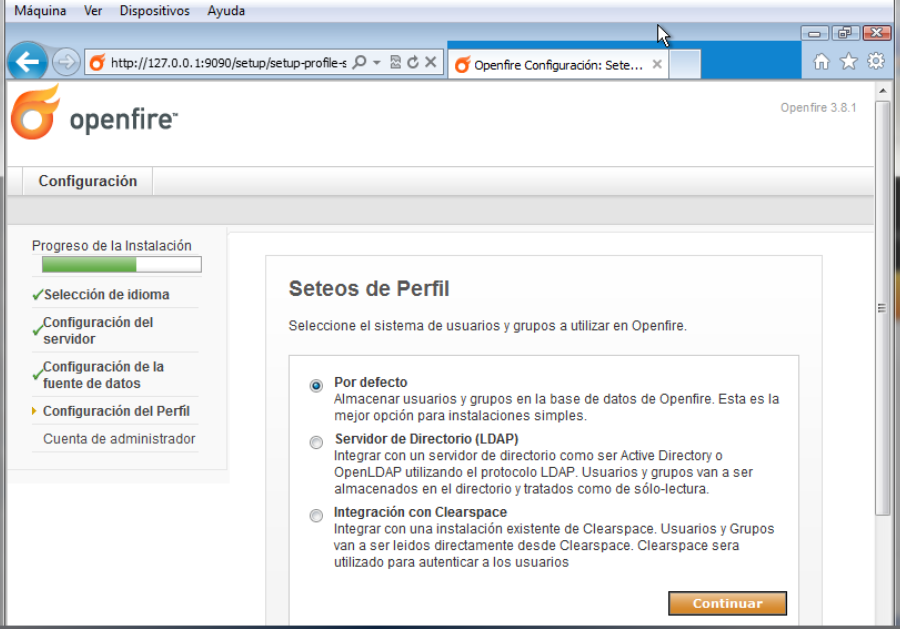Close the Openfire Configuración browser tab

[657, 64]
